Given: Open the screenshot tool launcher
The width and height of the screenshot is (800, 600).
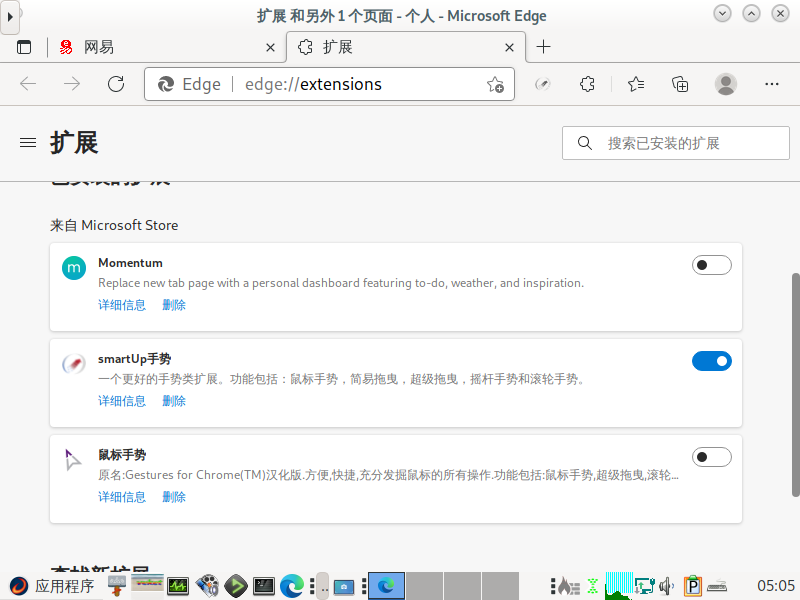Looking at the screenshot, I should (344, 587).
